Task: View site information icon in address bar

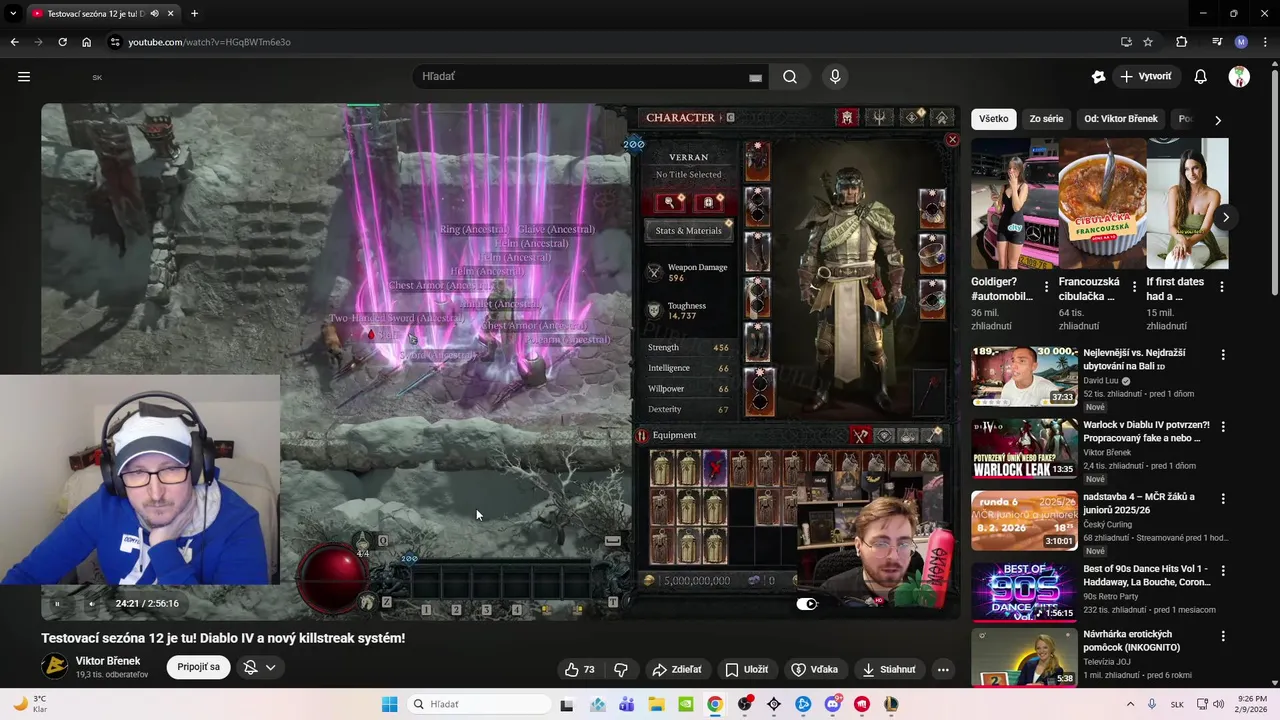Action: (x=115, y=42)
